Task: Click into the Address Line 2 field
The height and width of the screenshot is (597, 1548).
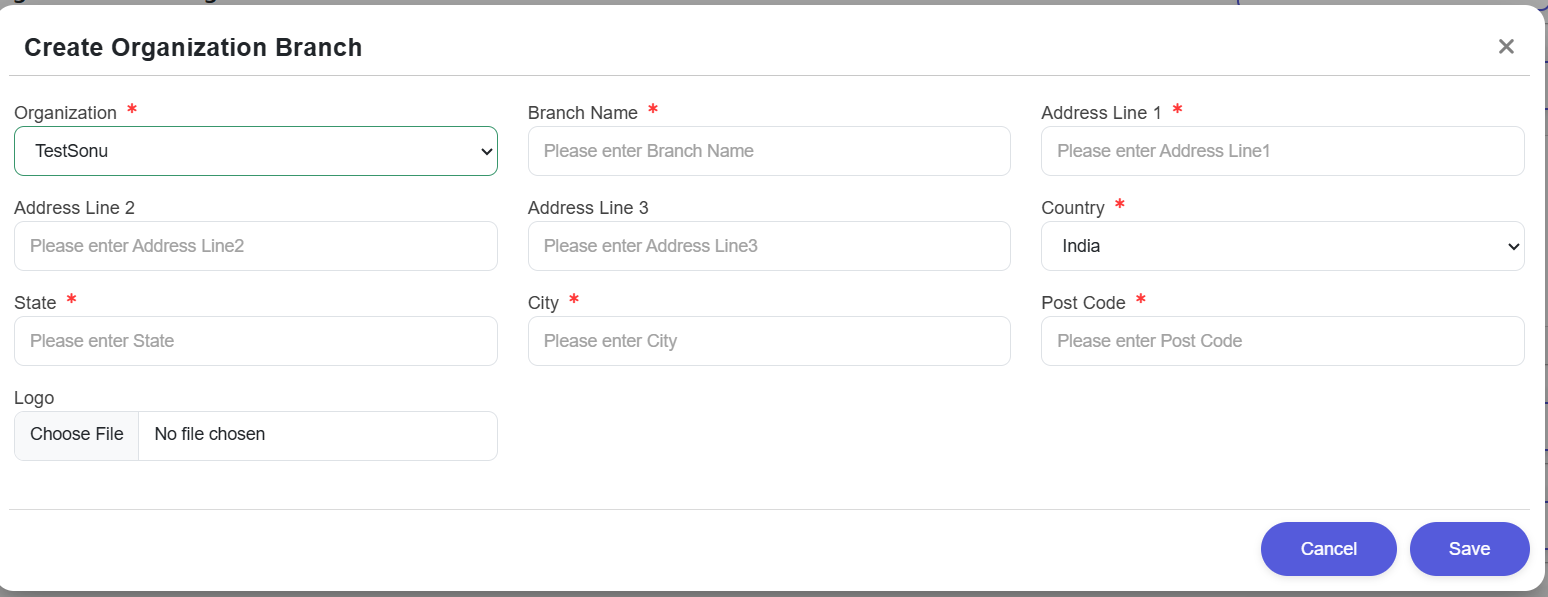Action: 256,246
